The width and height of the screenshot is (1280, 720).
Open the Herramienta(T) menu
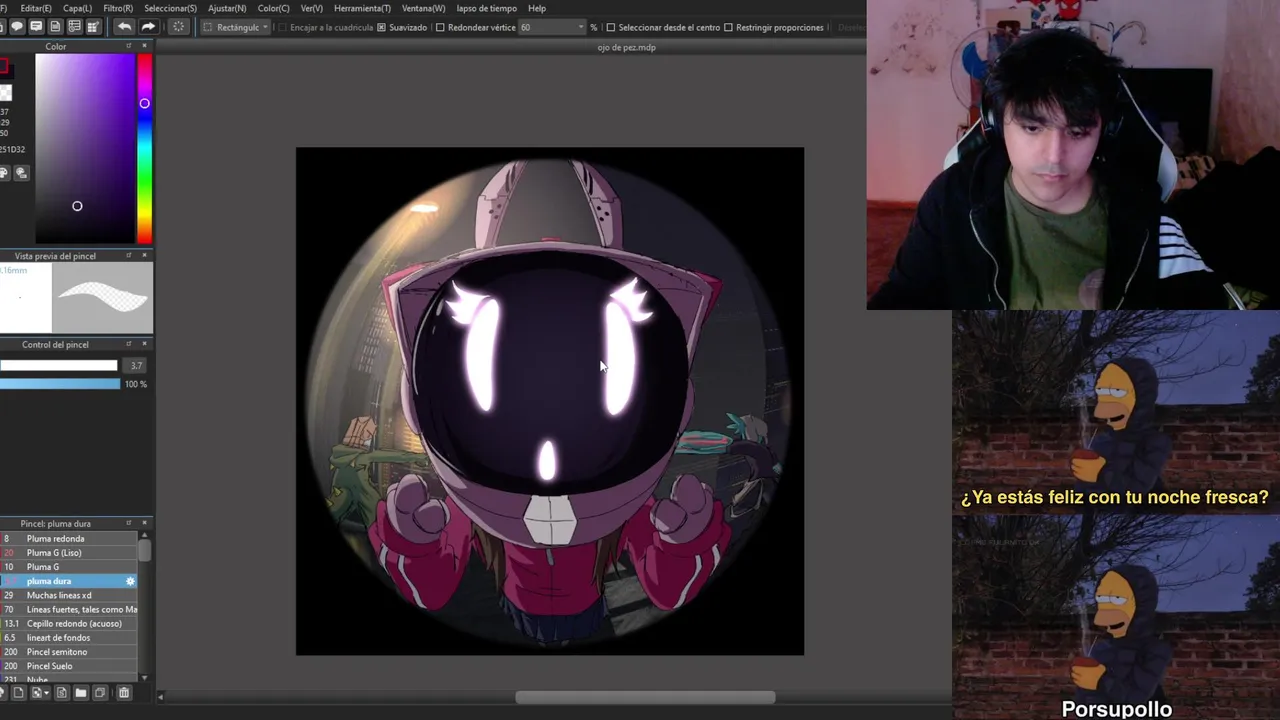362,8
